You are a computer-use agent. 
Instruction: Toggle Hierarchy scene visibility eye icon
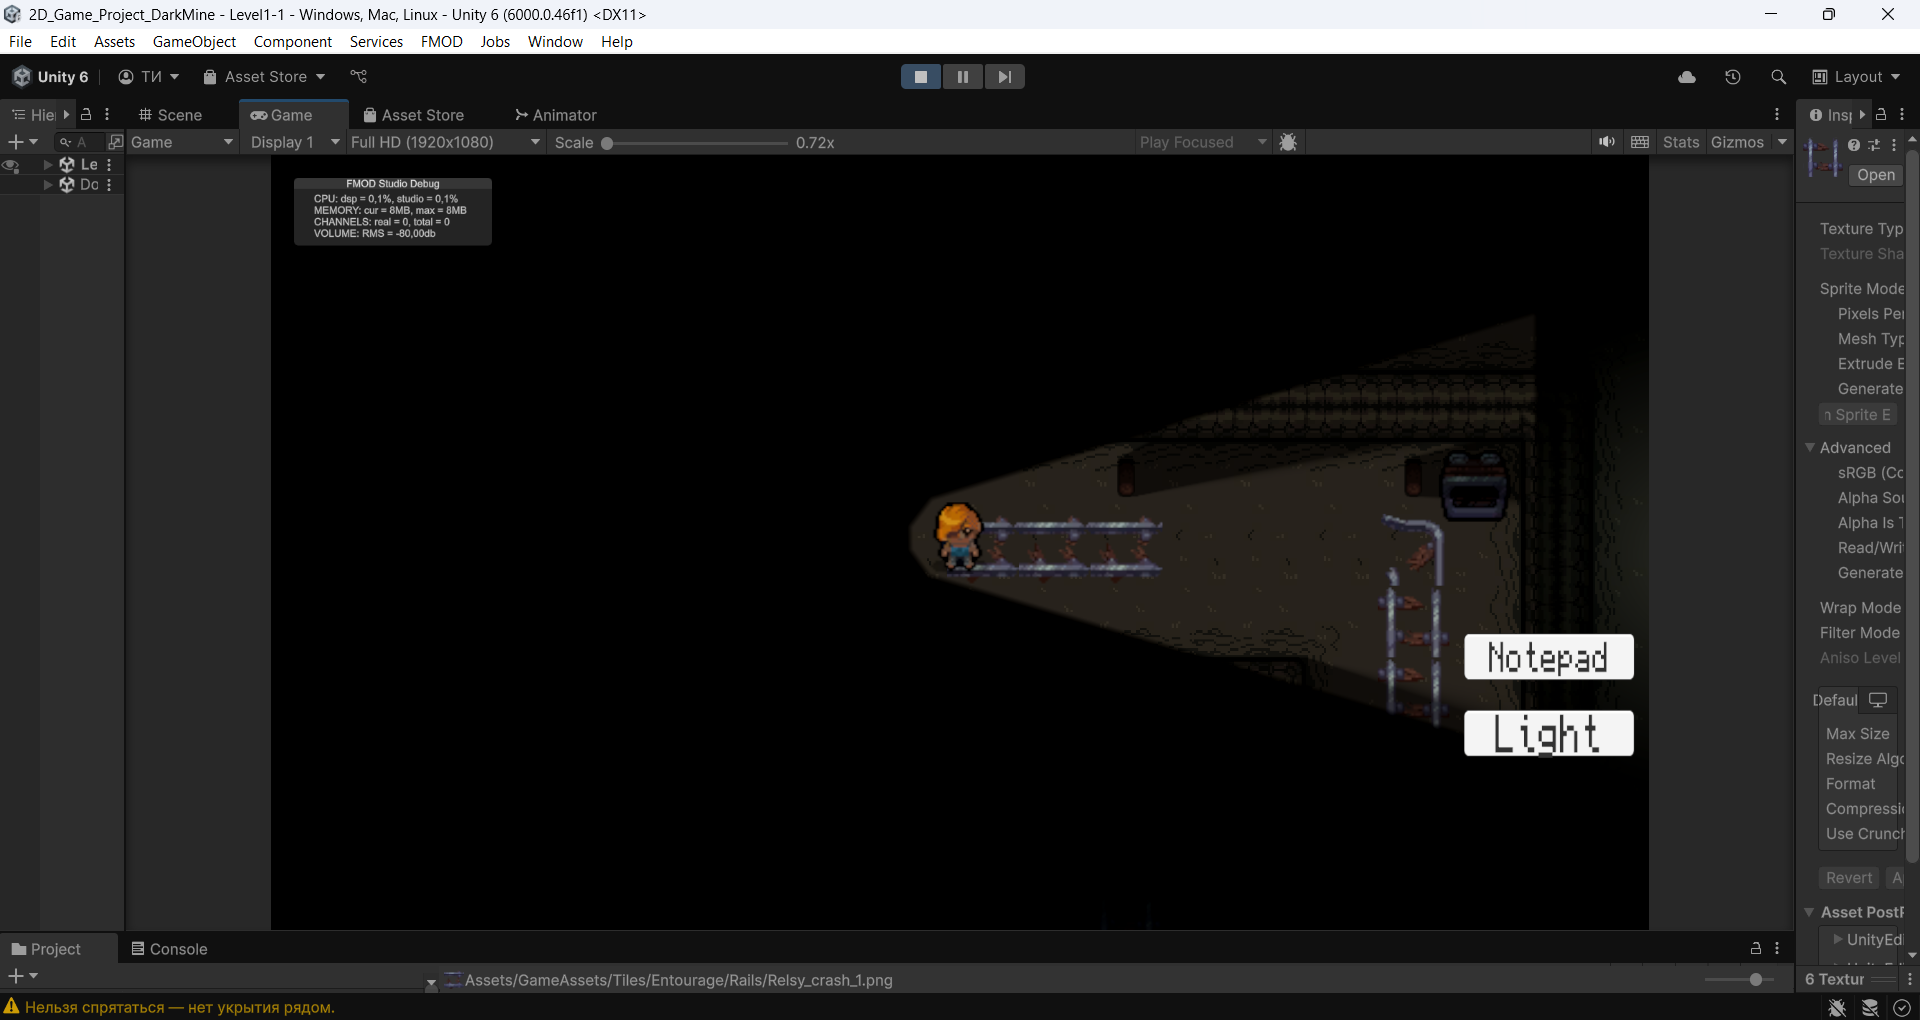[11, 166]
